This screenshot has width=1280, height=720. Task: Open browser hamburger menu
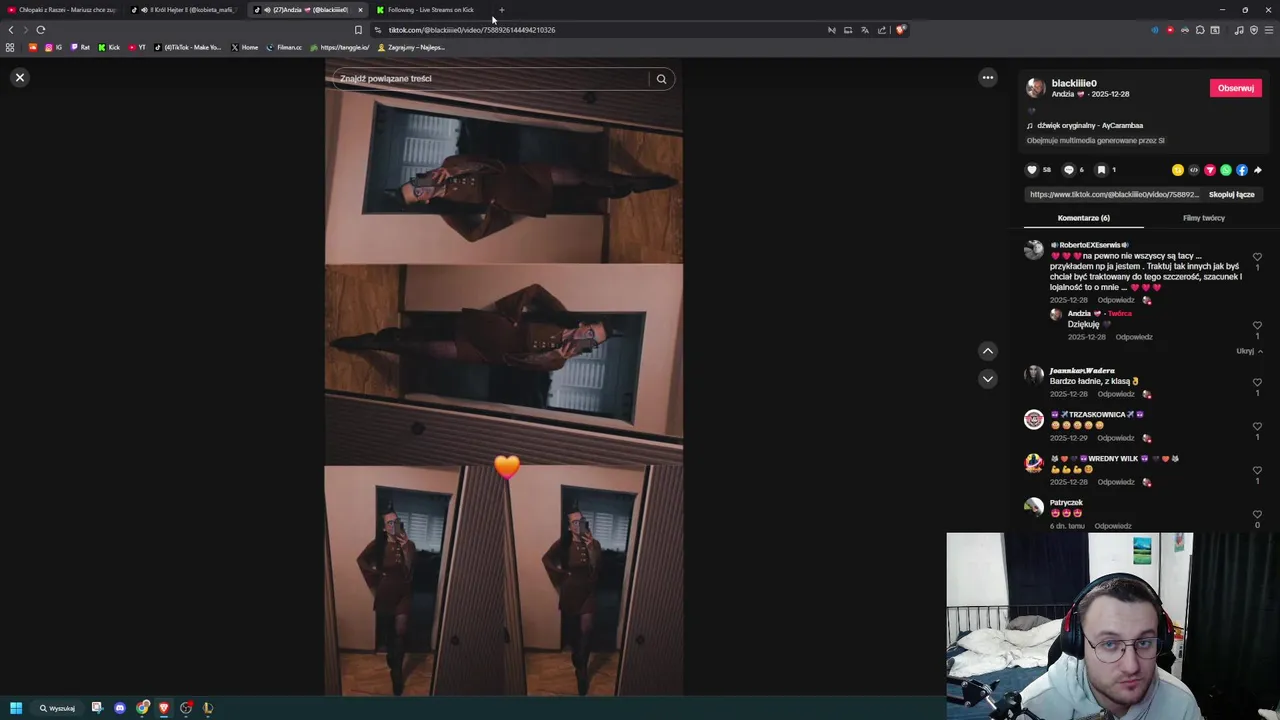tap(1269, 30)
